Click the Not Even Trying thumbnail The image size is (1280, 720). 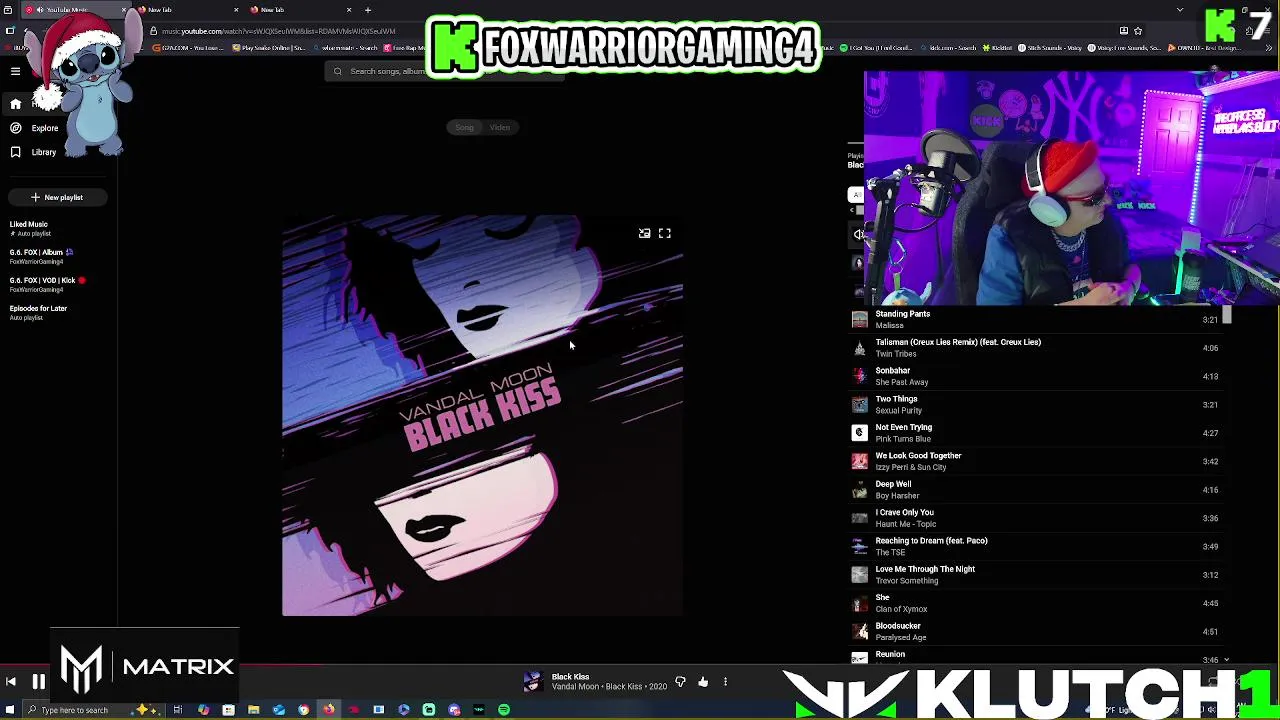(x=859, y=433)
